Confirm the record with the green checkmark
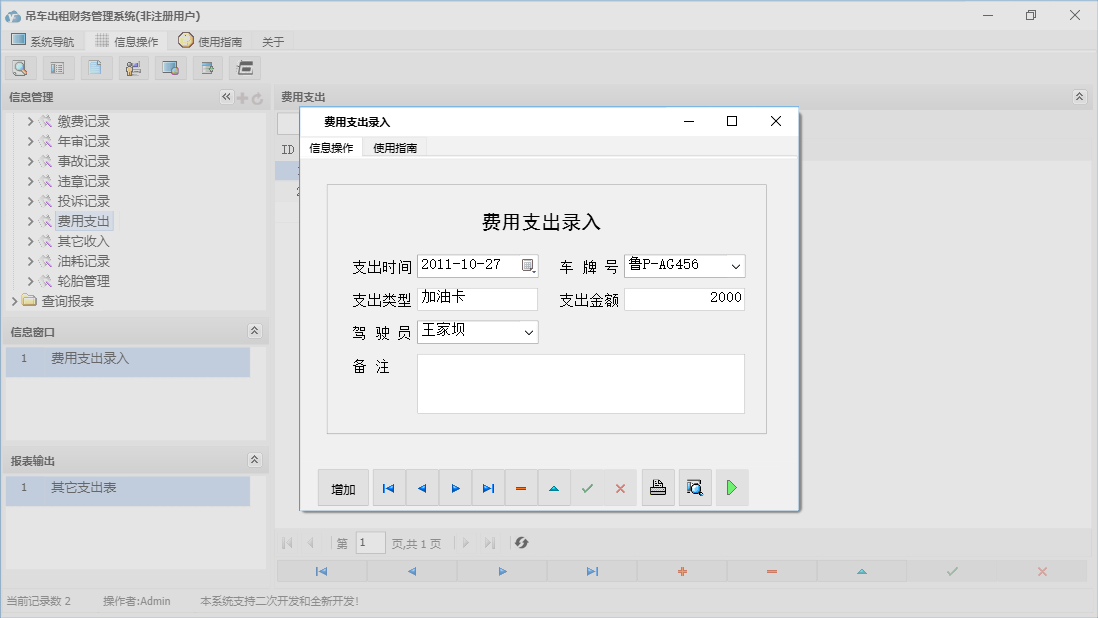The height and width of the screenshot is (618, 1098). click(x=588, y=487)
